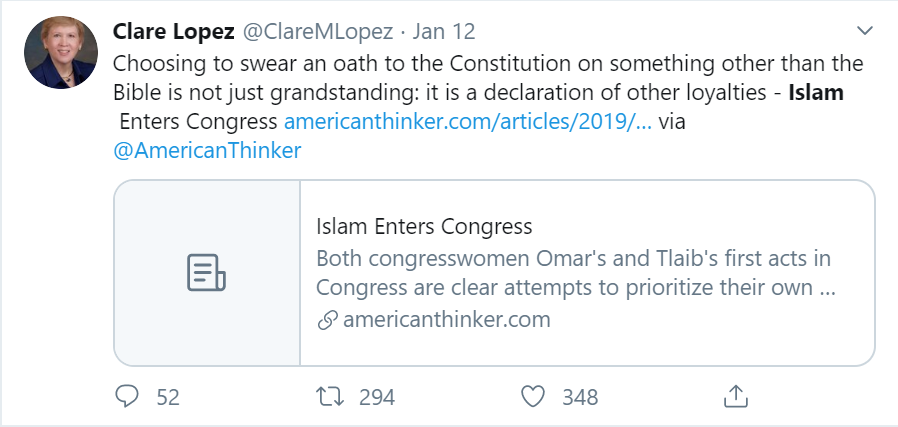The image size is (898, 427).
Task: Click the reply speech bubble icon
Action: pos(127,397)
